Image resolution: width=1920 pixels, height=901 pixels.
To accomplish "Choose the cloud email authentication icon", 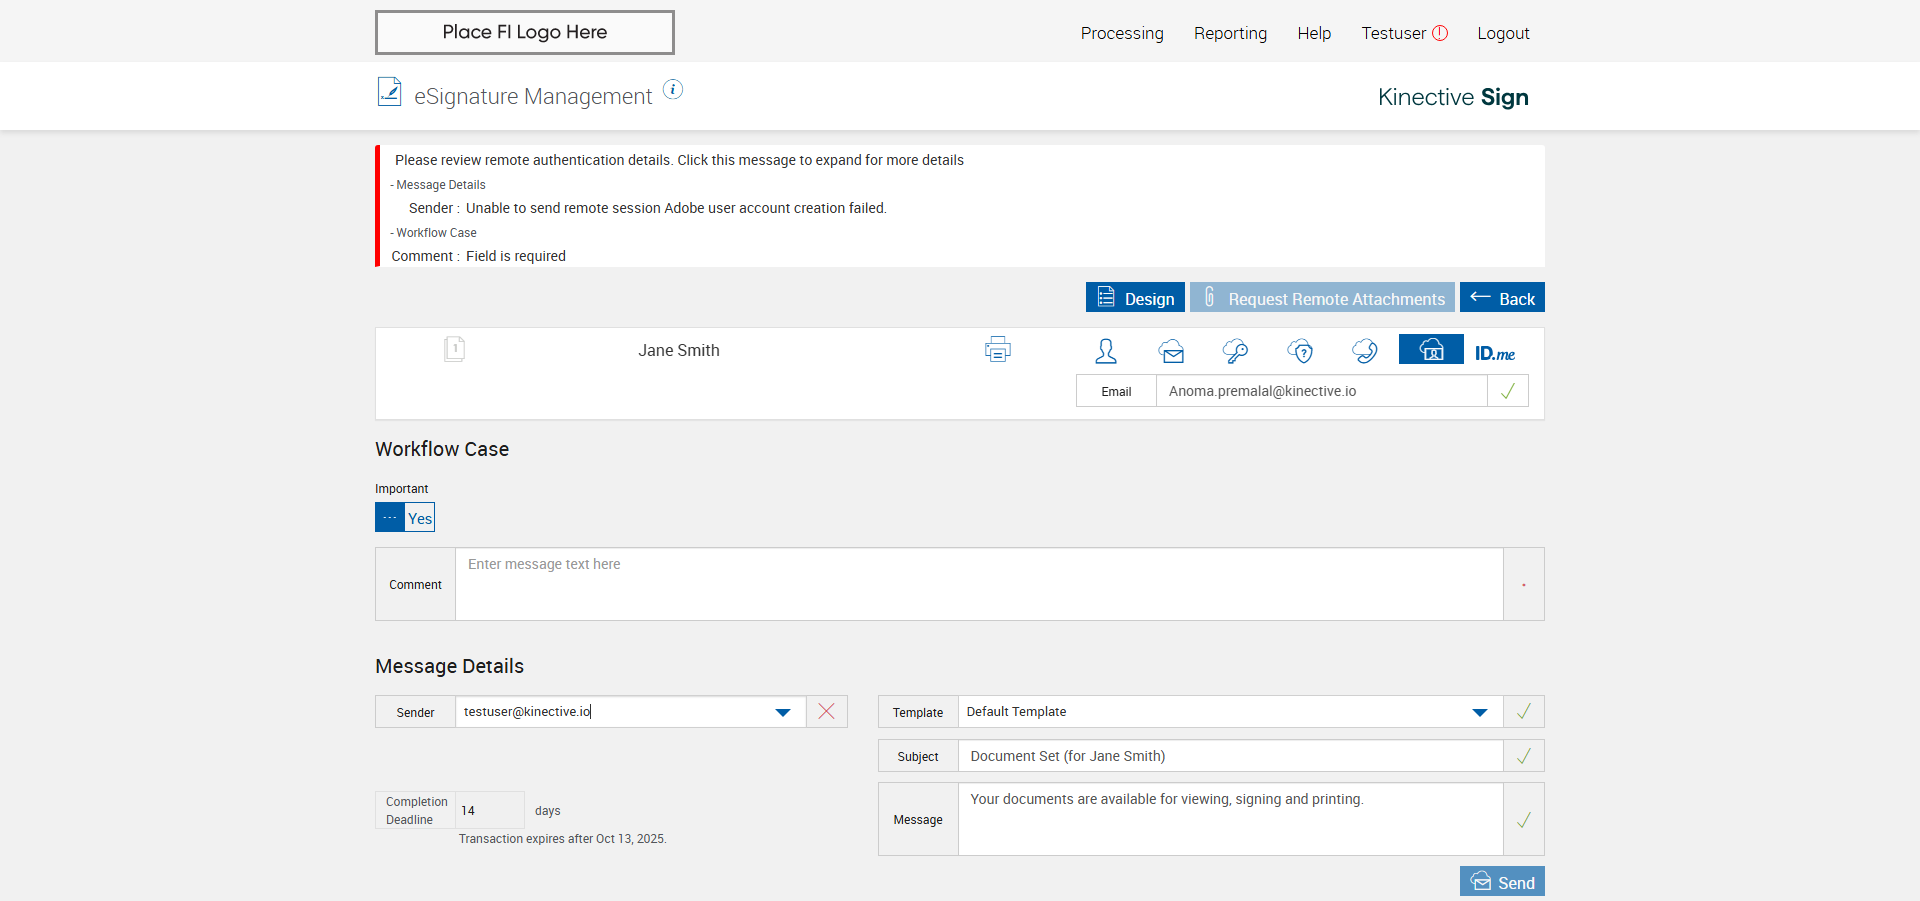I will [1171, 351].
